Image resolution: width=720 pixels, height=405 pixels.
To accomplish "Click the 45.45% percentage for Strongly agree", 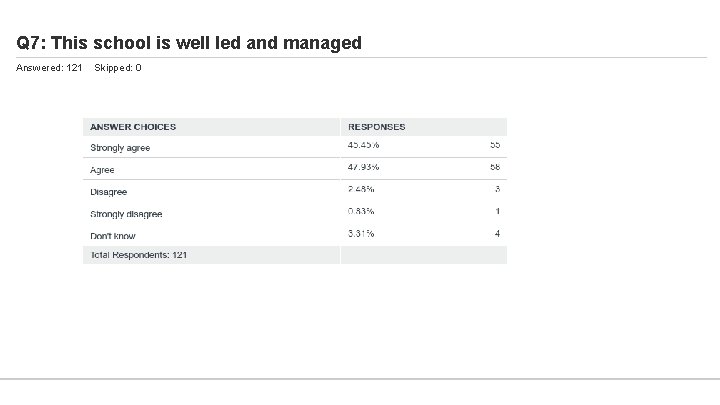I will pos(363,145).
